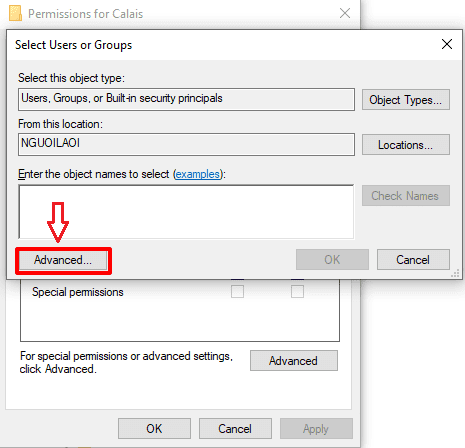Click the Check Names button
The height and width of the screenshot is (448, 465).
pyautogui.click(x=406, y=196)
